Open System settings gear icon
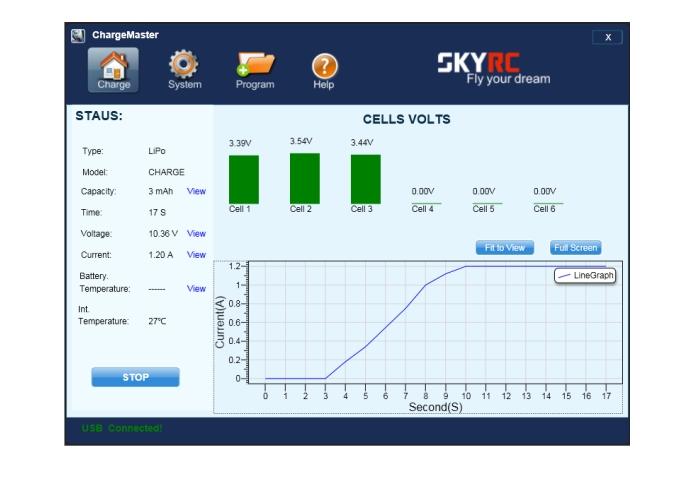 tap(184, 70)
